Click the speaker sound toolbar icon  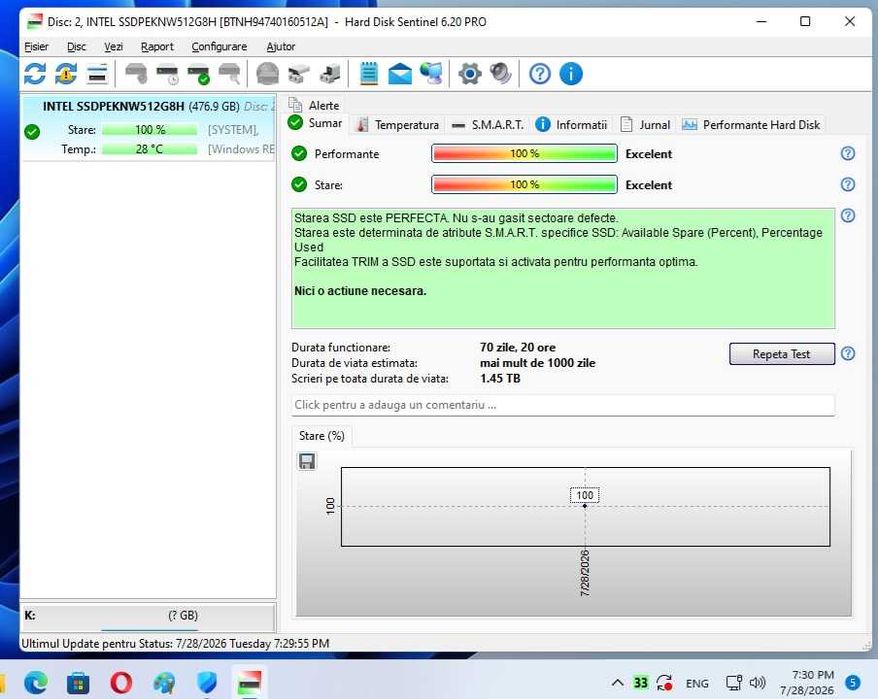[x=501, y=74]
